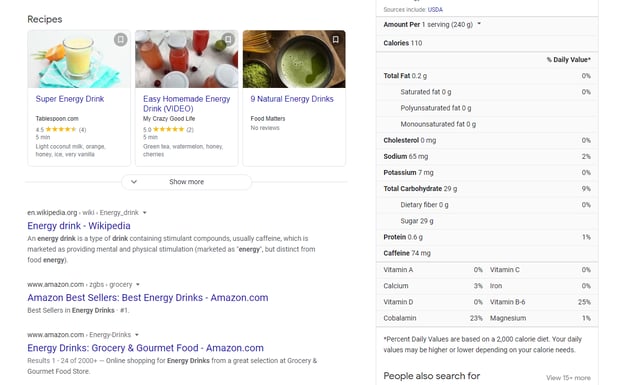This screenshot has width=624, height=385.
Task: Open Amazon Best Sellers Best Energy Drinks link
Action: (x=148, y=297)
